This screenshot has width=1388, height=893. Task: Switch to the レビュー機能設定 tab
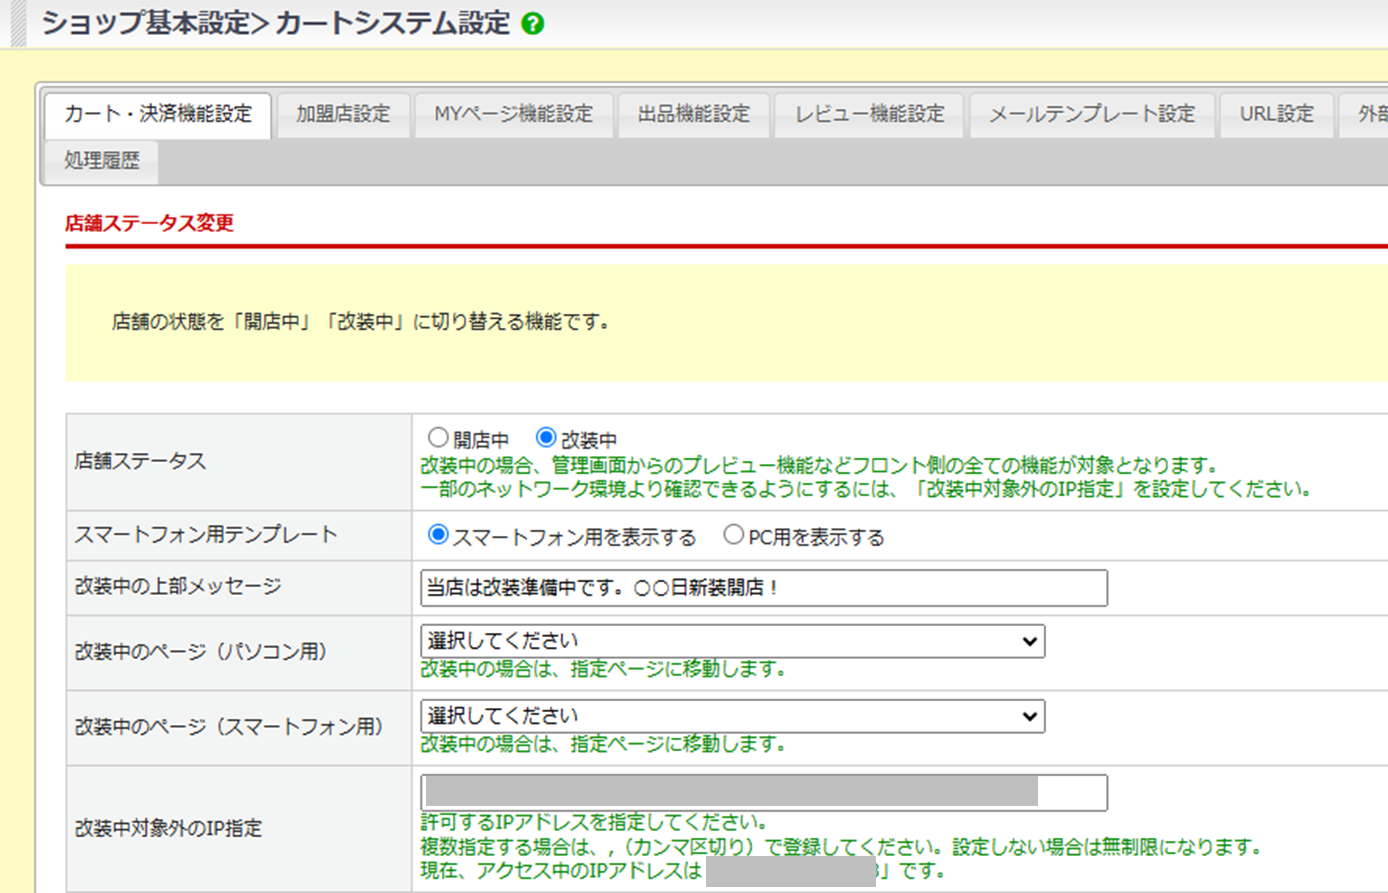pos(869,114)
